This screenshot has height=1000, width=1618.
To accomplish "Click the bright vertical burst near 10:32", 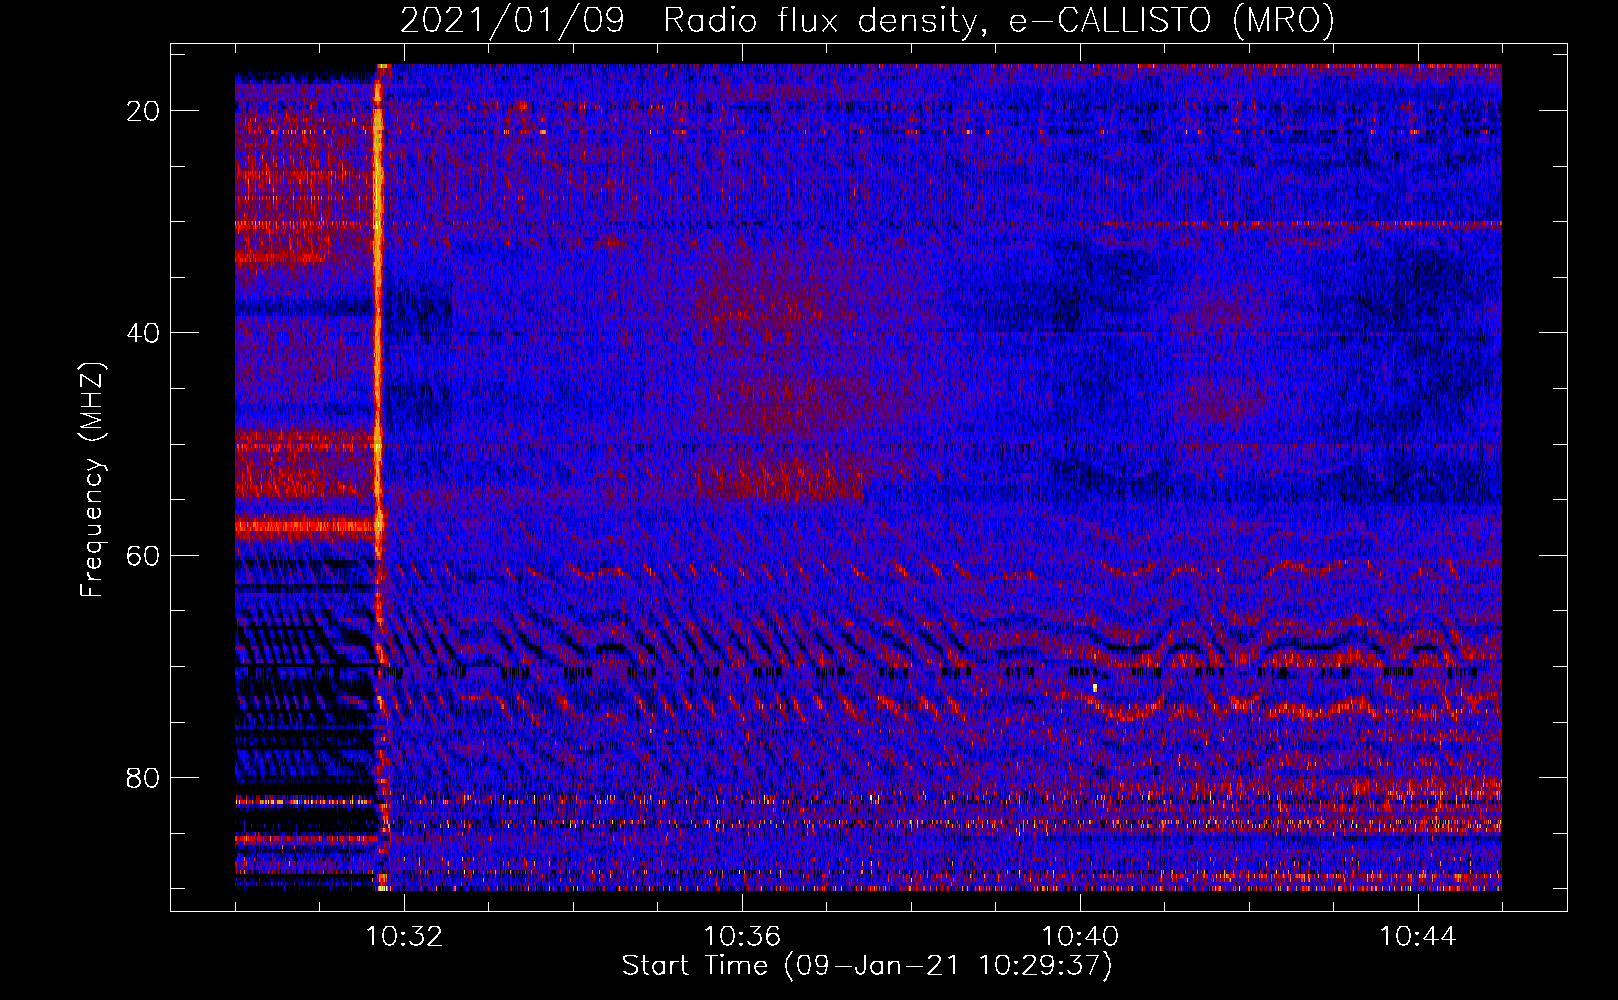I will coord(379,477).
